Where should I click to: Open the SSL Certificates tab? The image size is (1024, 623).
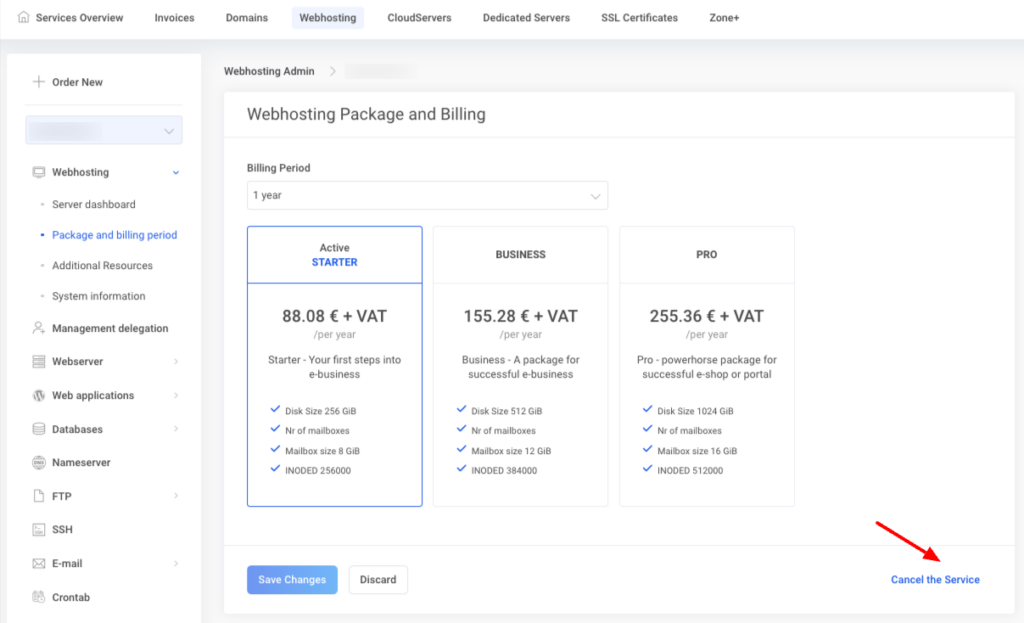pyautogui.click(x=639, y=18)
